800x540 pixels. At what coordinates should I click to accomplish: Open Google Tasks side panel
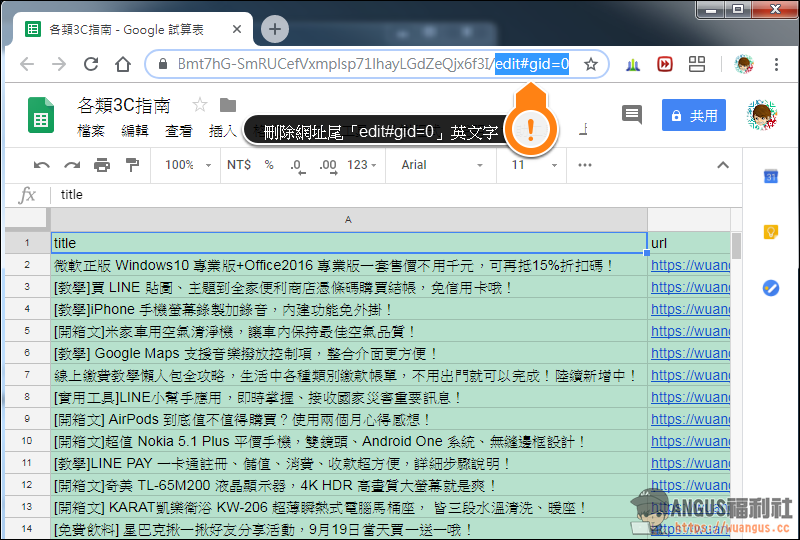tap(771, 288)
